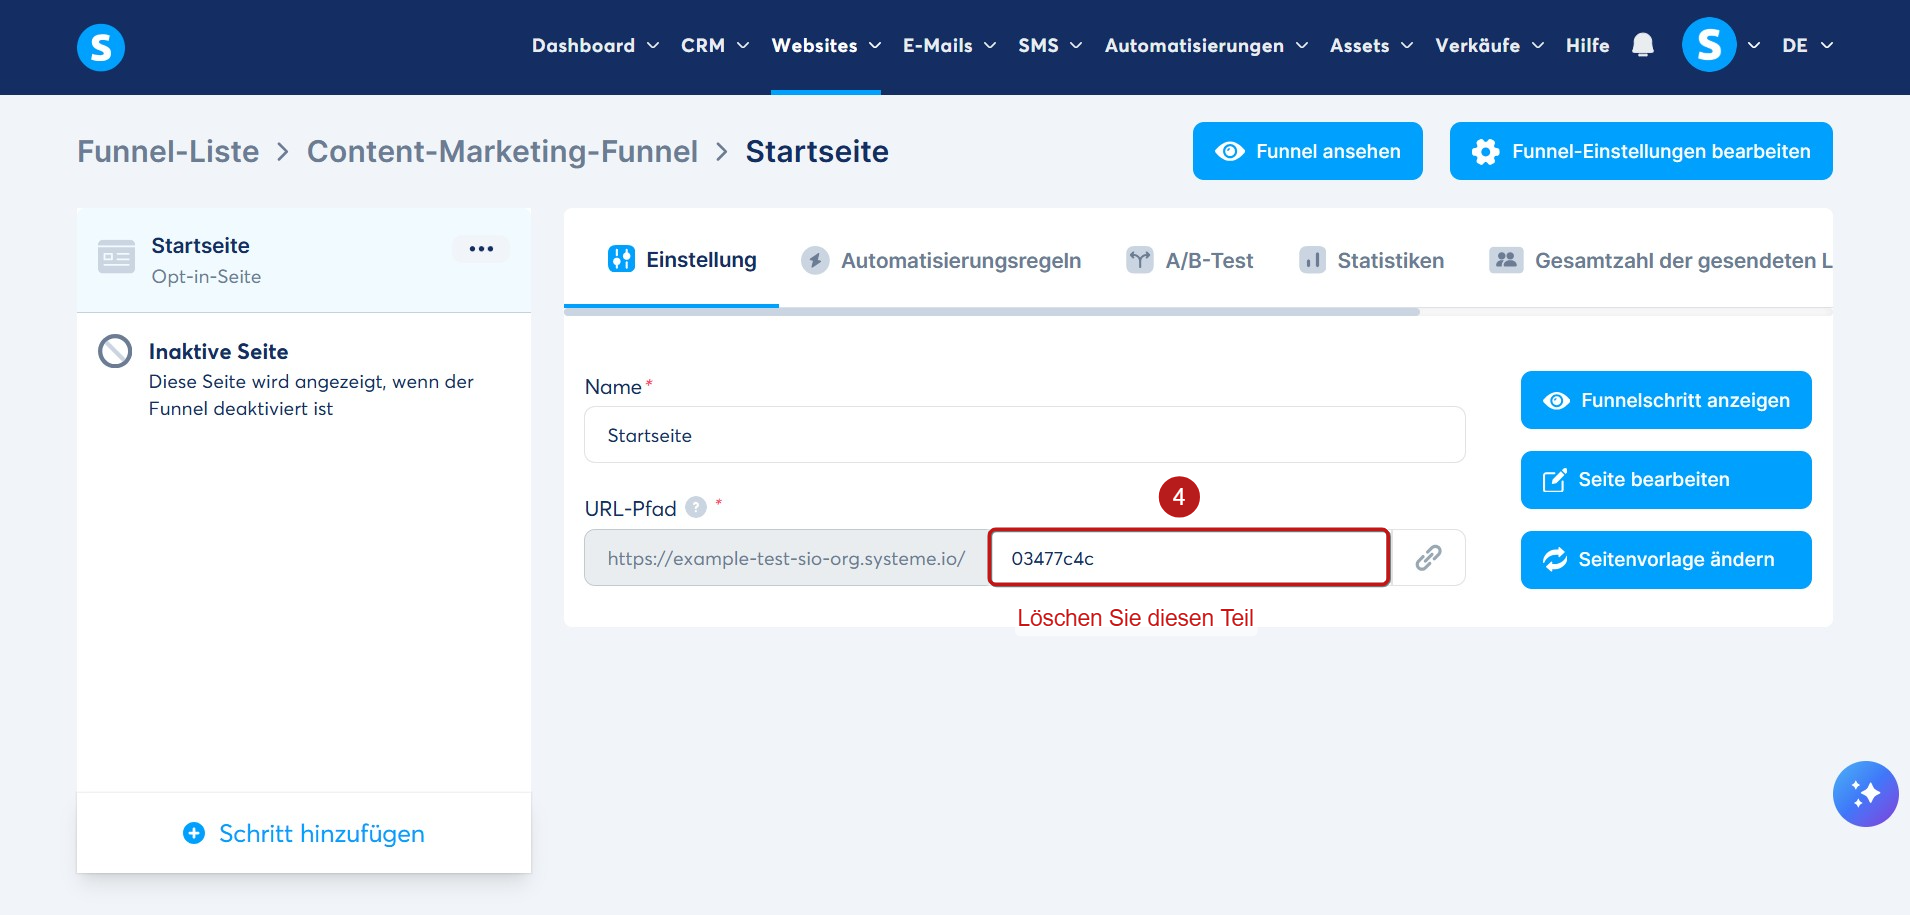Click the systeme.io logo in header
The width and height of the screenshot is (1910, 915).
[x=101, y=47]
